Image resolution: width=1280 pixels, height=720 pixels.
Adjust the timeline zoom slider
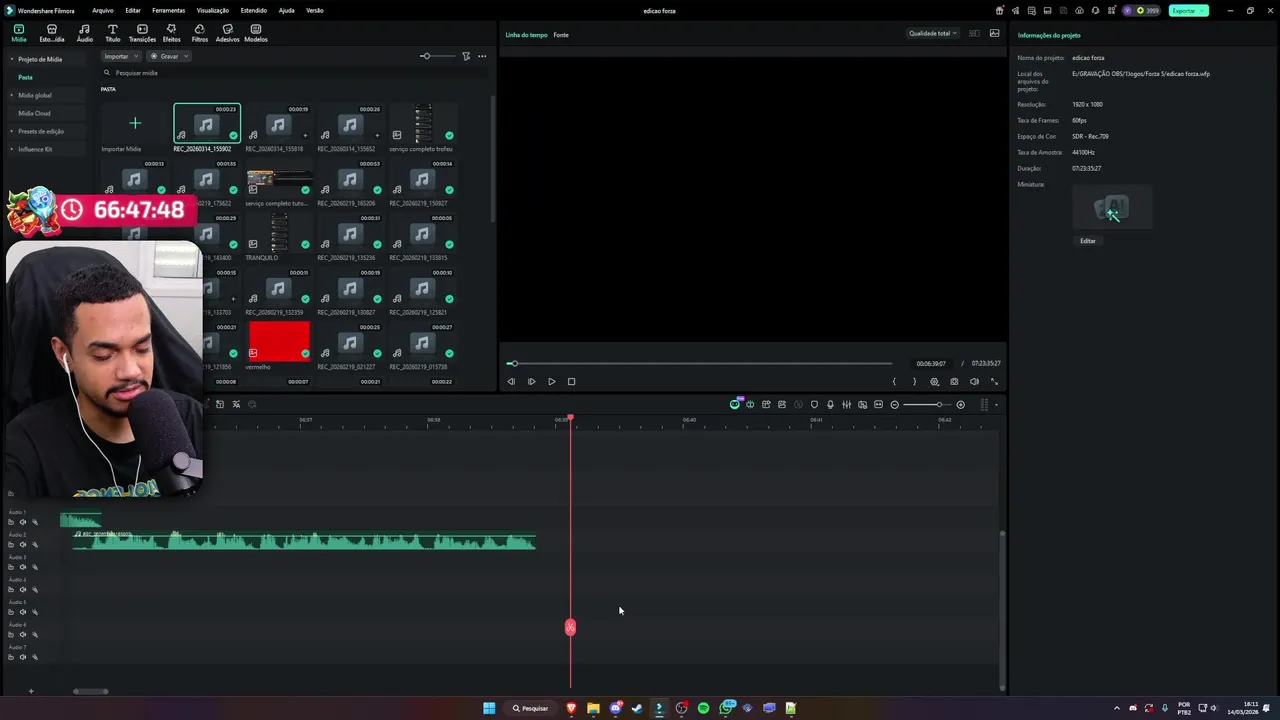tap(927, 404)
